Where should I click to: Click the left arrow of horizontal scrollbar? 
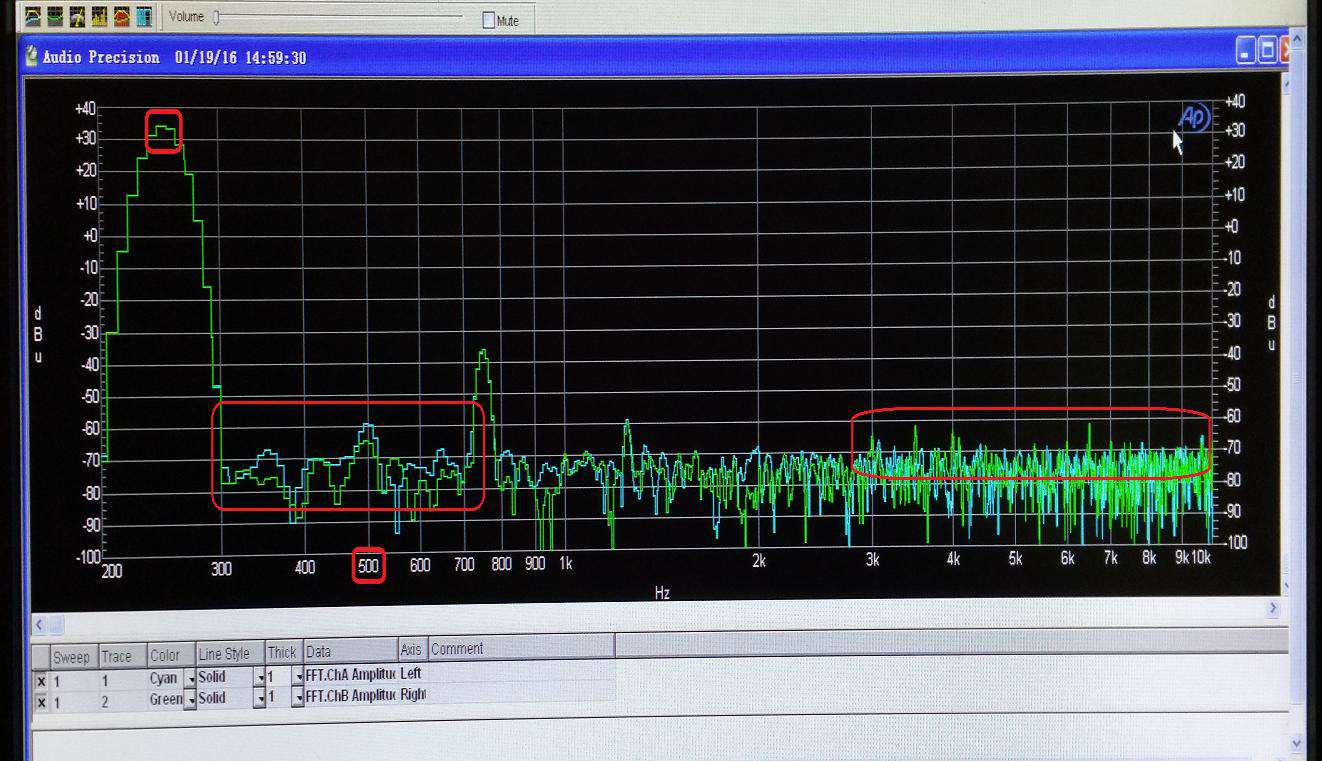click(x=39, y=625)
